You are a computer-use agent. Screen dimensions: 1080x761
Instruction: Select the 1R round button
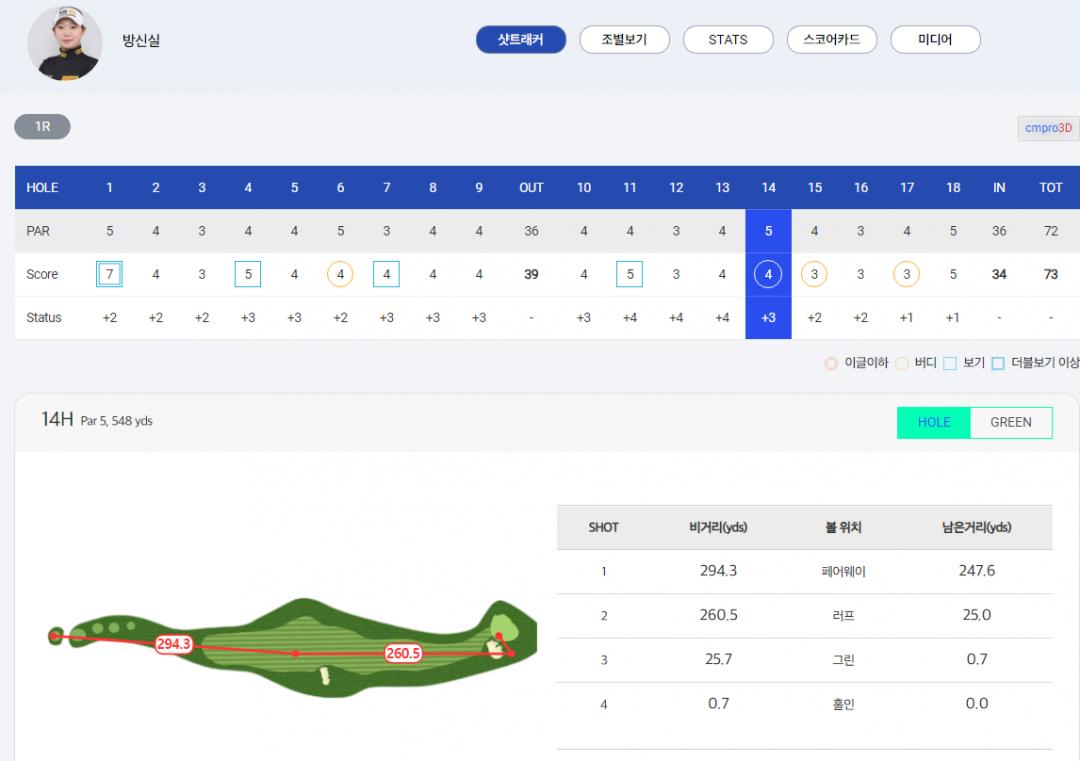42,127
